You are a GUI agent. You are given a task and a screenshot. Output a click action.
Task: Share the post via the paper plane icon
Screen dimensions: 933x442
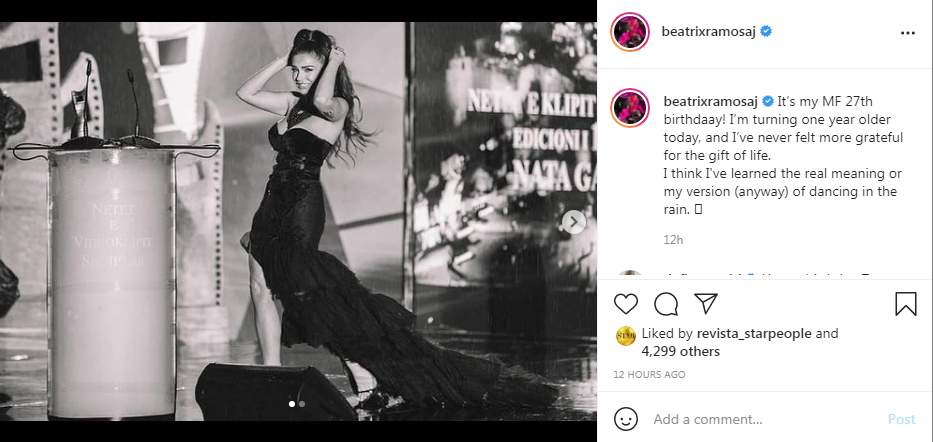coord(705,303)
